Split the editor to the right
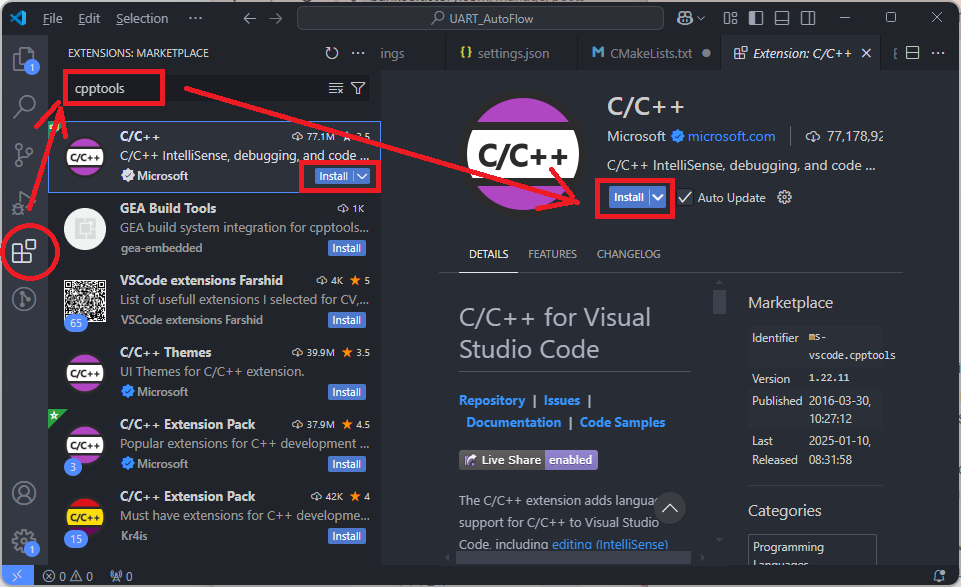 [913, 53]
